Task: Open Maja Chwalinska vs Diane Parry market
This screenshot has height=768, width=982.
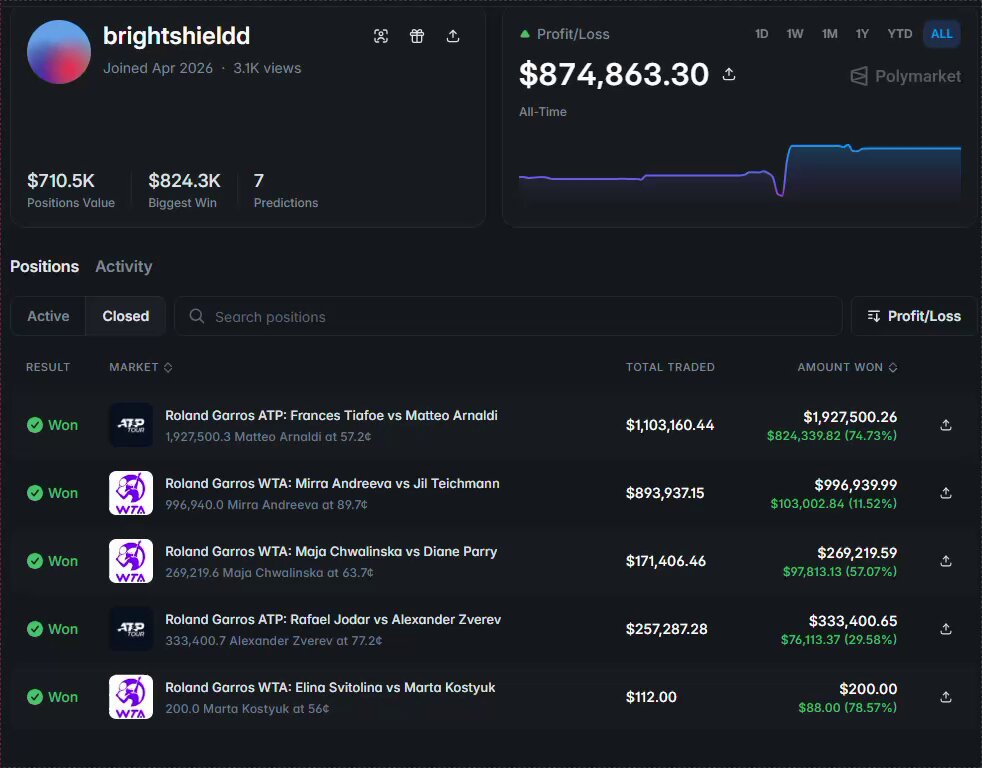Action: pos(331,552)
